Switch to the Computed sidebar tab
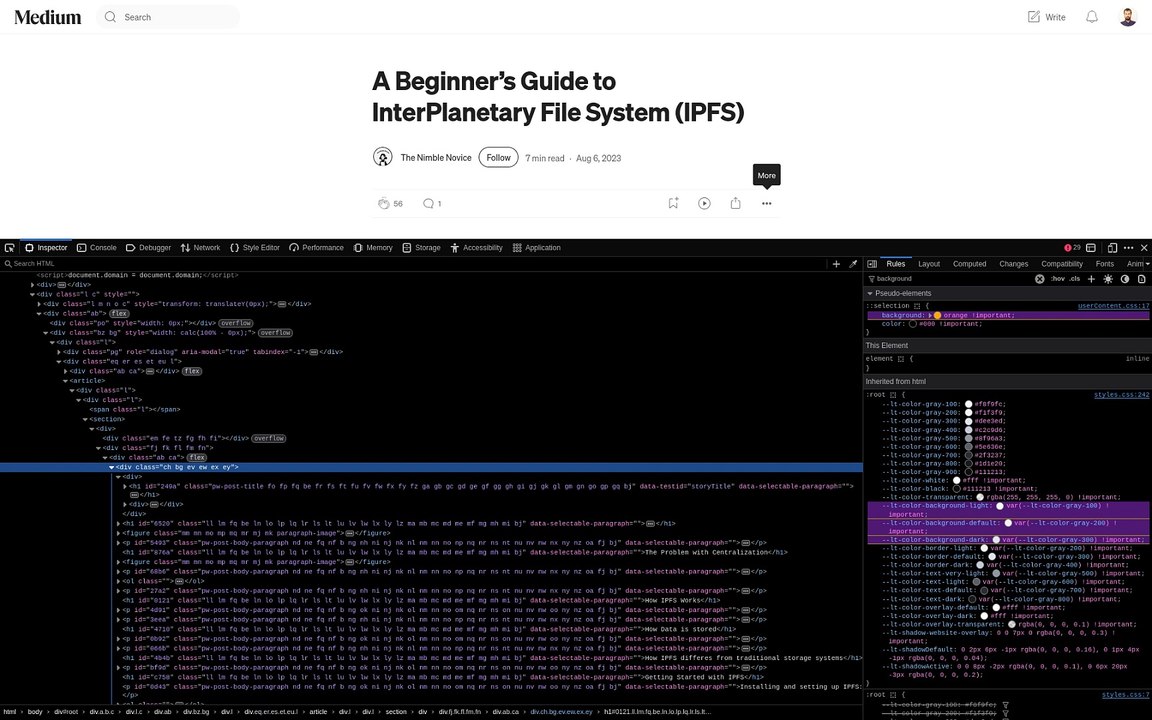The height and width of the screenshot is (720, 1152). point(969,264)
